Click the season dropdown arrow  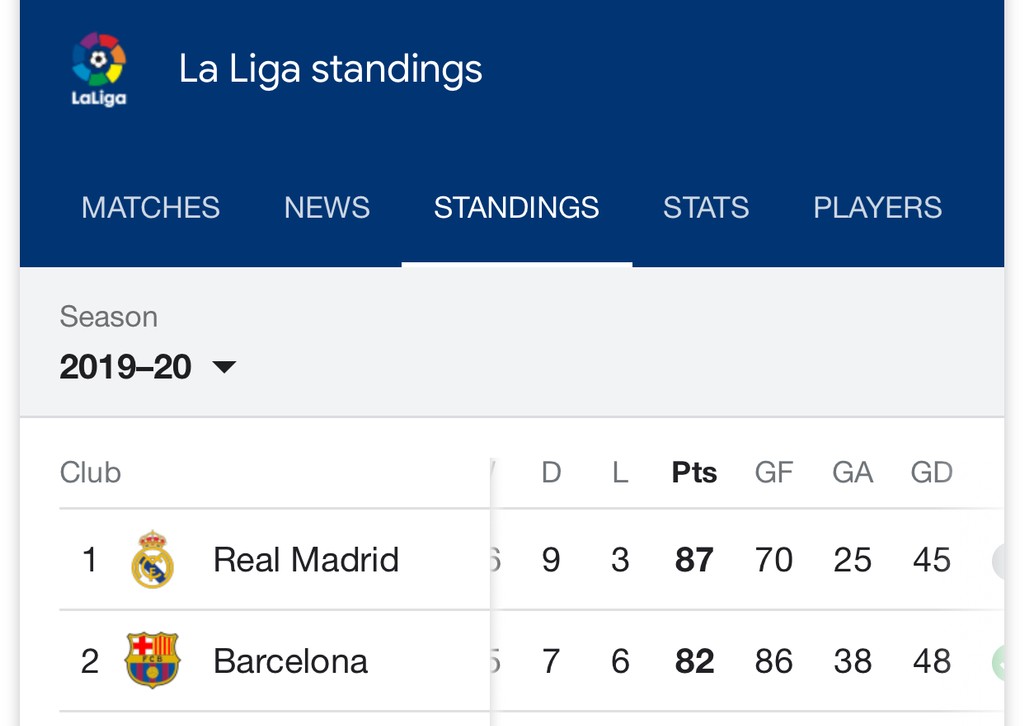pos(224,367)
